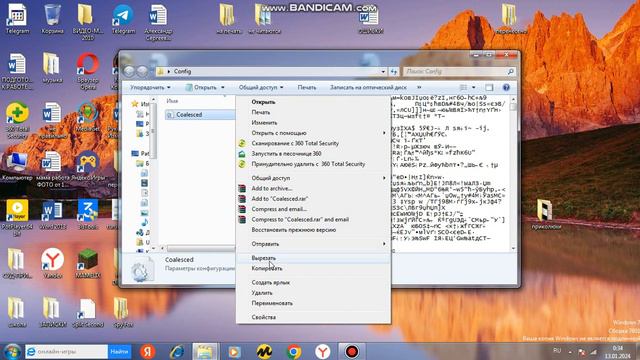The image size is (640, 360).
Task: Click the Yandex Я taskbar icon
Action: click(x=148, y=351)
